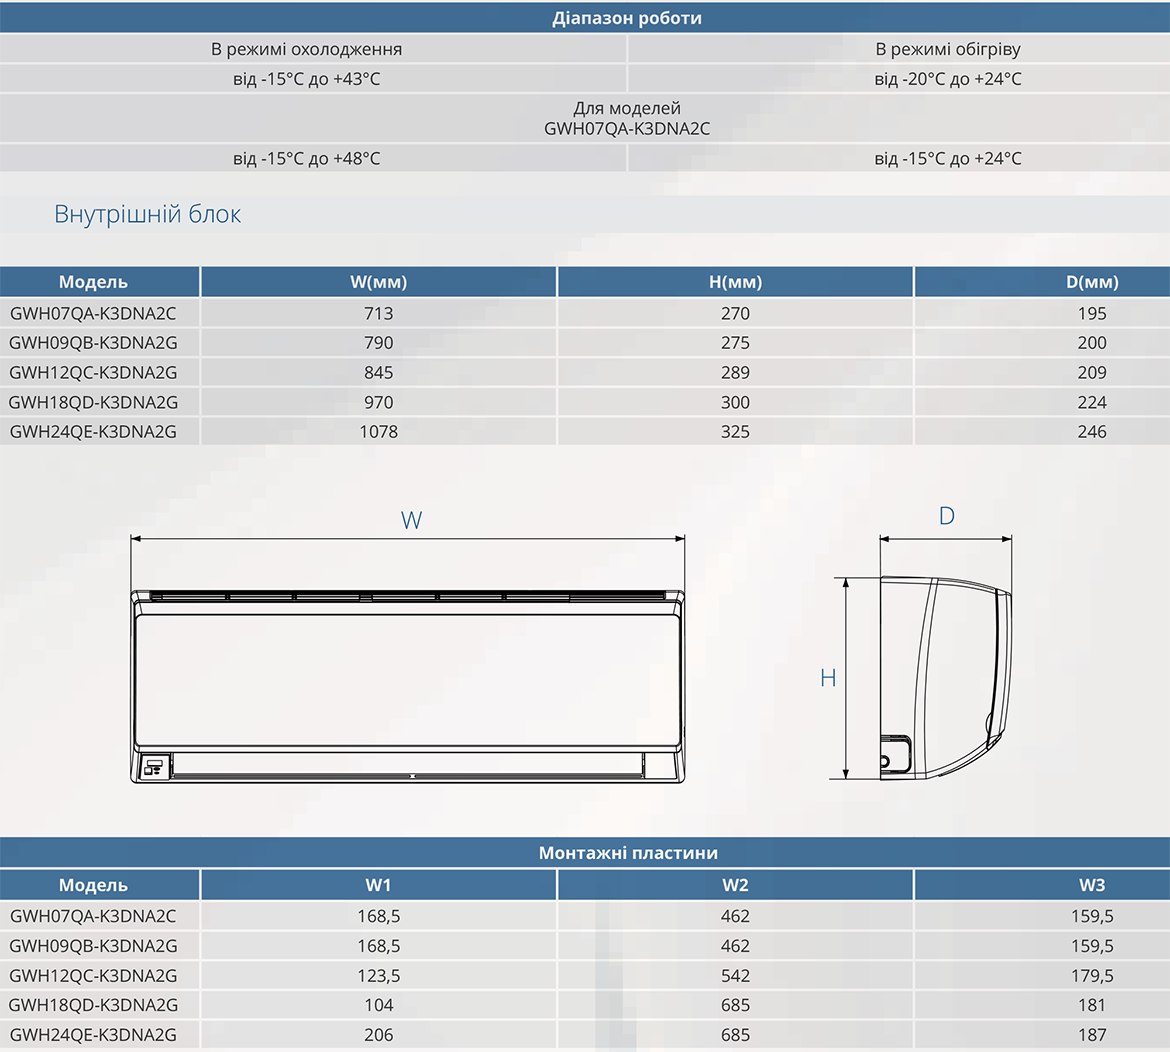Click the height value 325
The height and width of the screenshot is (1052, 1170).
pyautogui.click(x=735, y=431)
